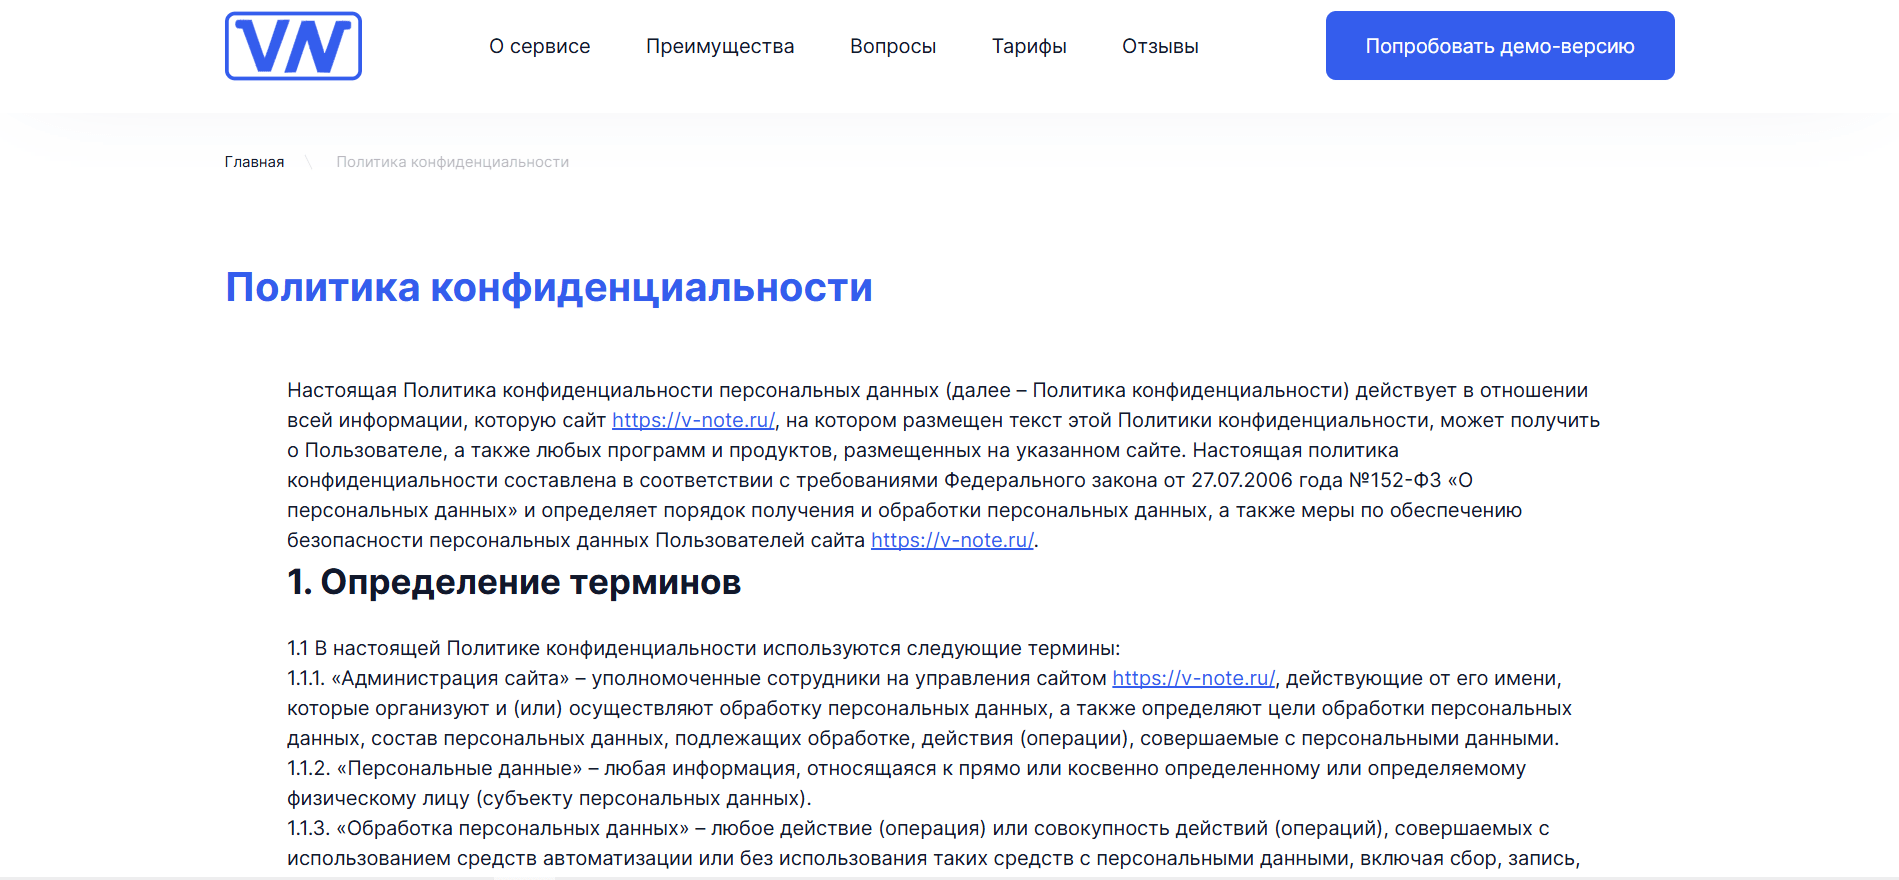Open the v-note.ru link after «Пользователей сайта»
This screenshot has width=1899, height=880.
pos(952,540)
